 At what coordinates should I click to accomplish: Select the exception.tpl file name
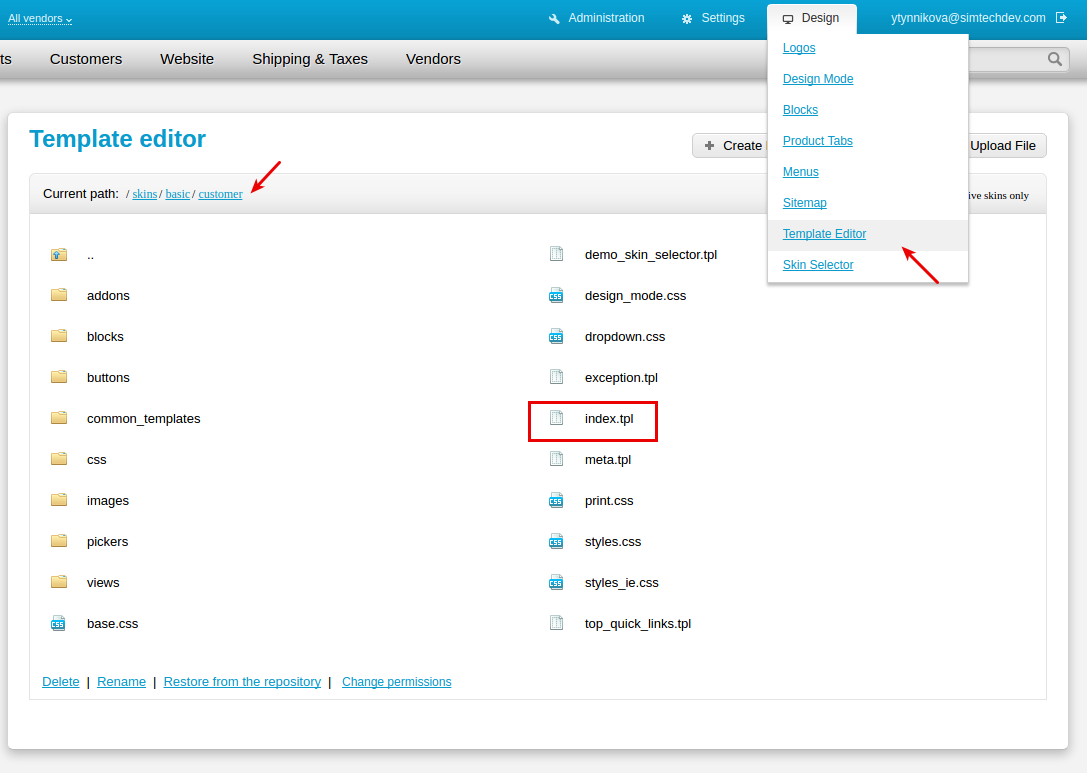tap(621, 378)
